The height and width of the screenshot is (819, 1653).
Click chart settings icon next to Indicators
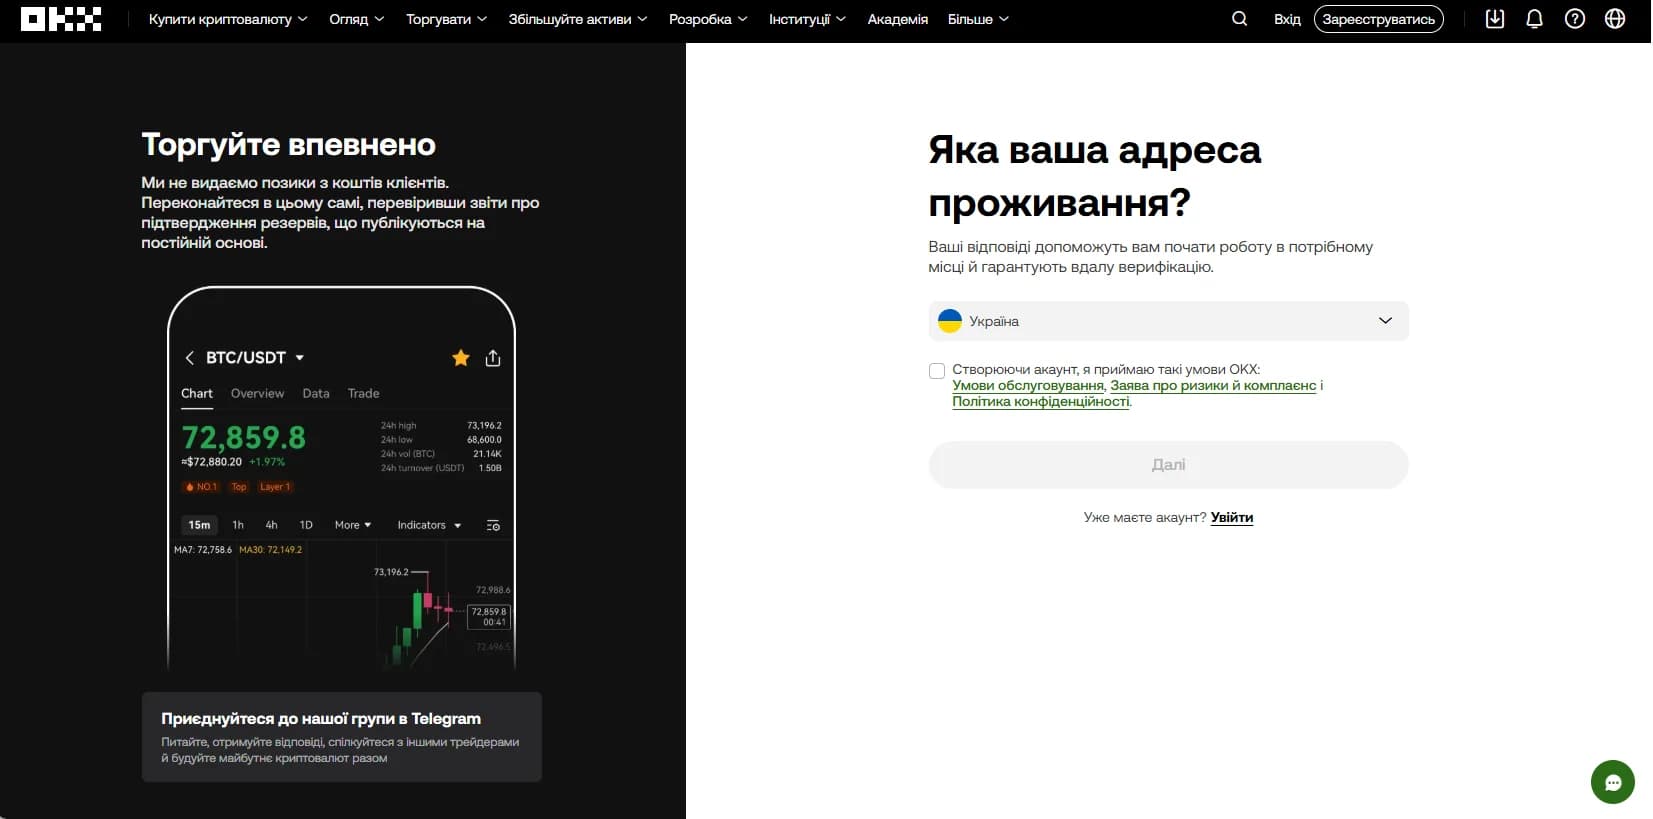coord(493,525)
